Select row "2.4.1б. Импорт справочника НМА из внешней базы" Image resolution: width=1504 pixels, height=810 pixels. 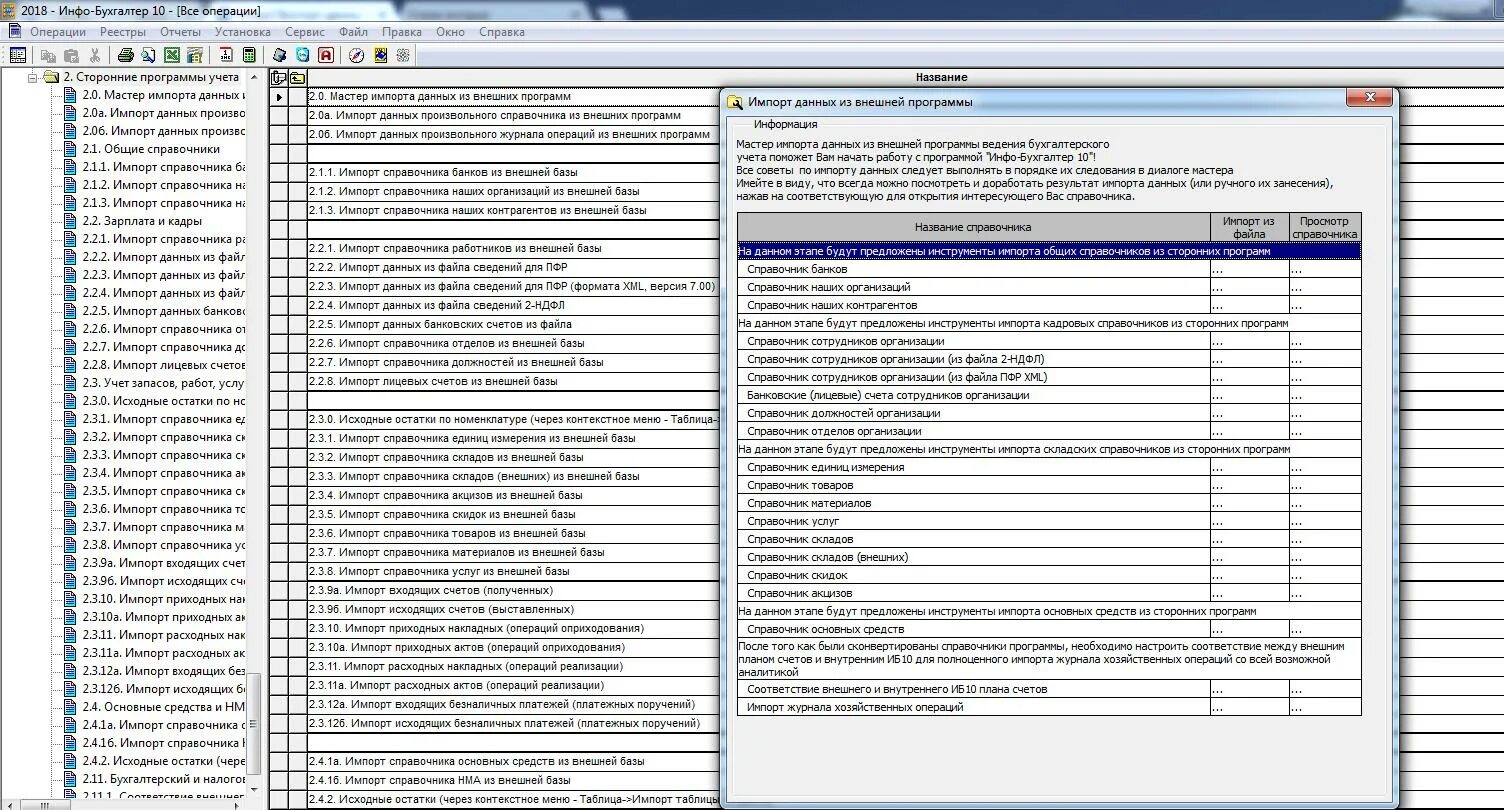(x=514, y=780)
